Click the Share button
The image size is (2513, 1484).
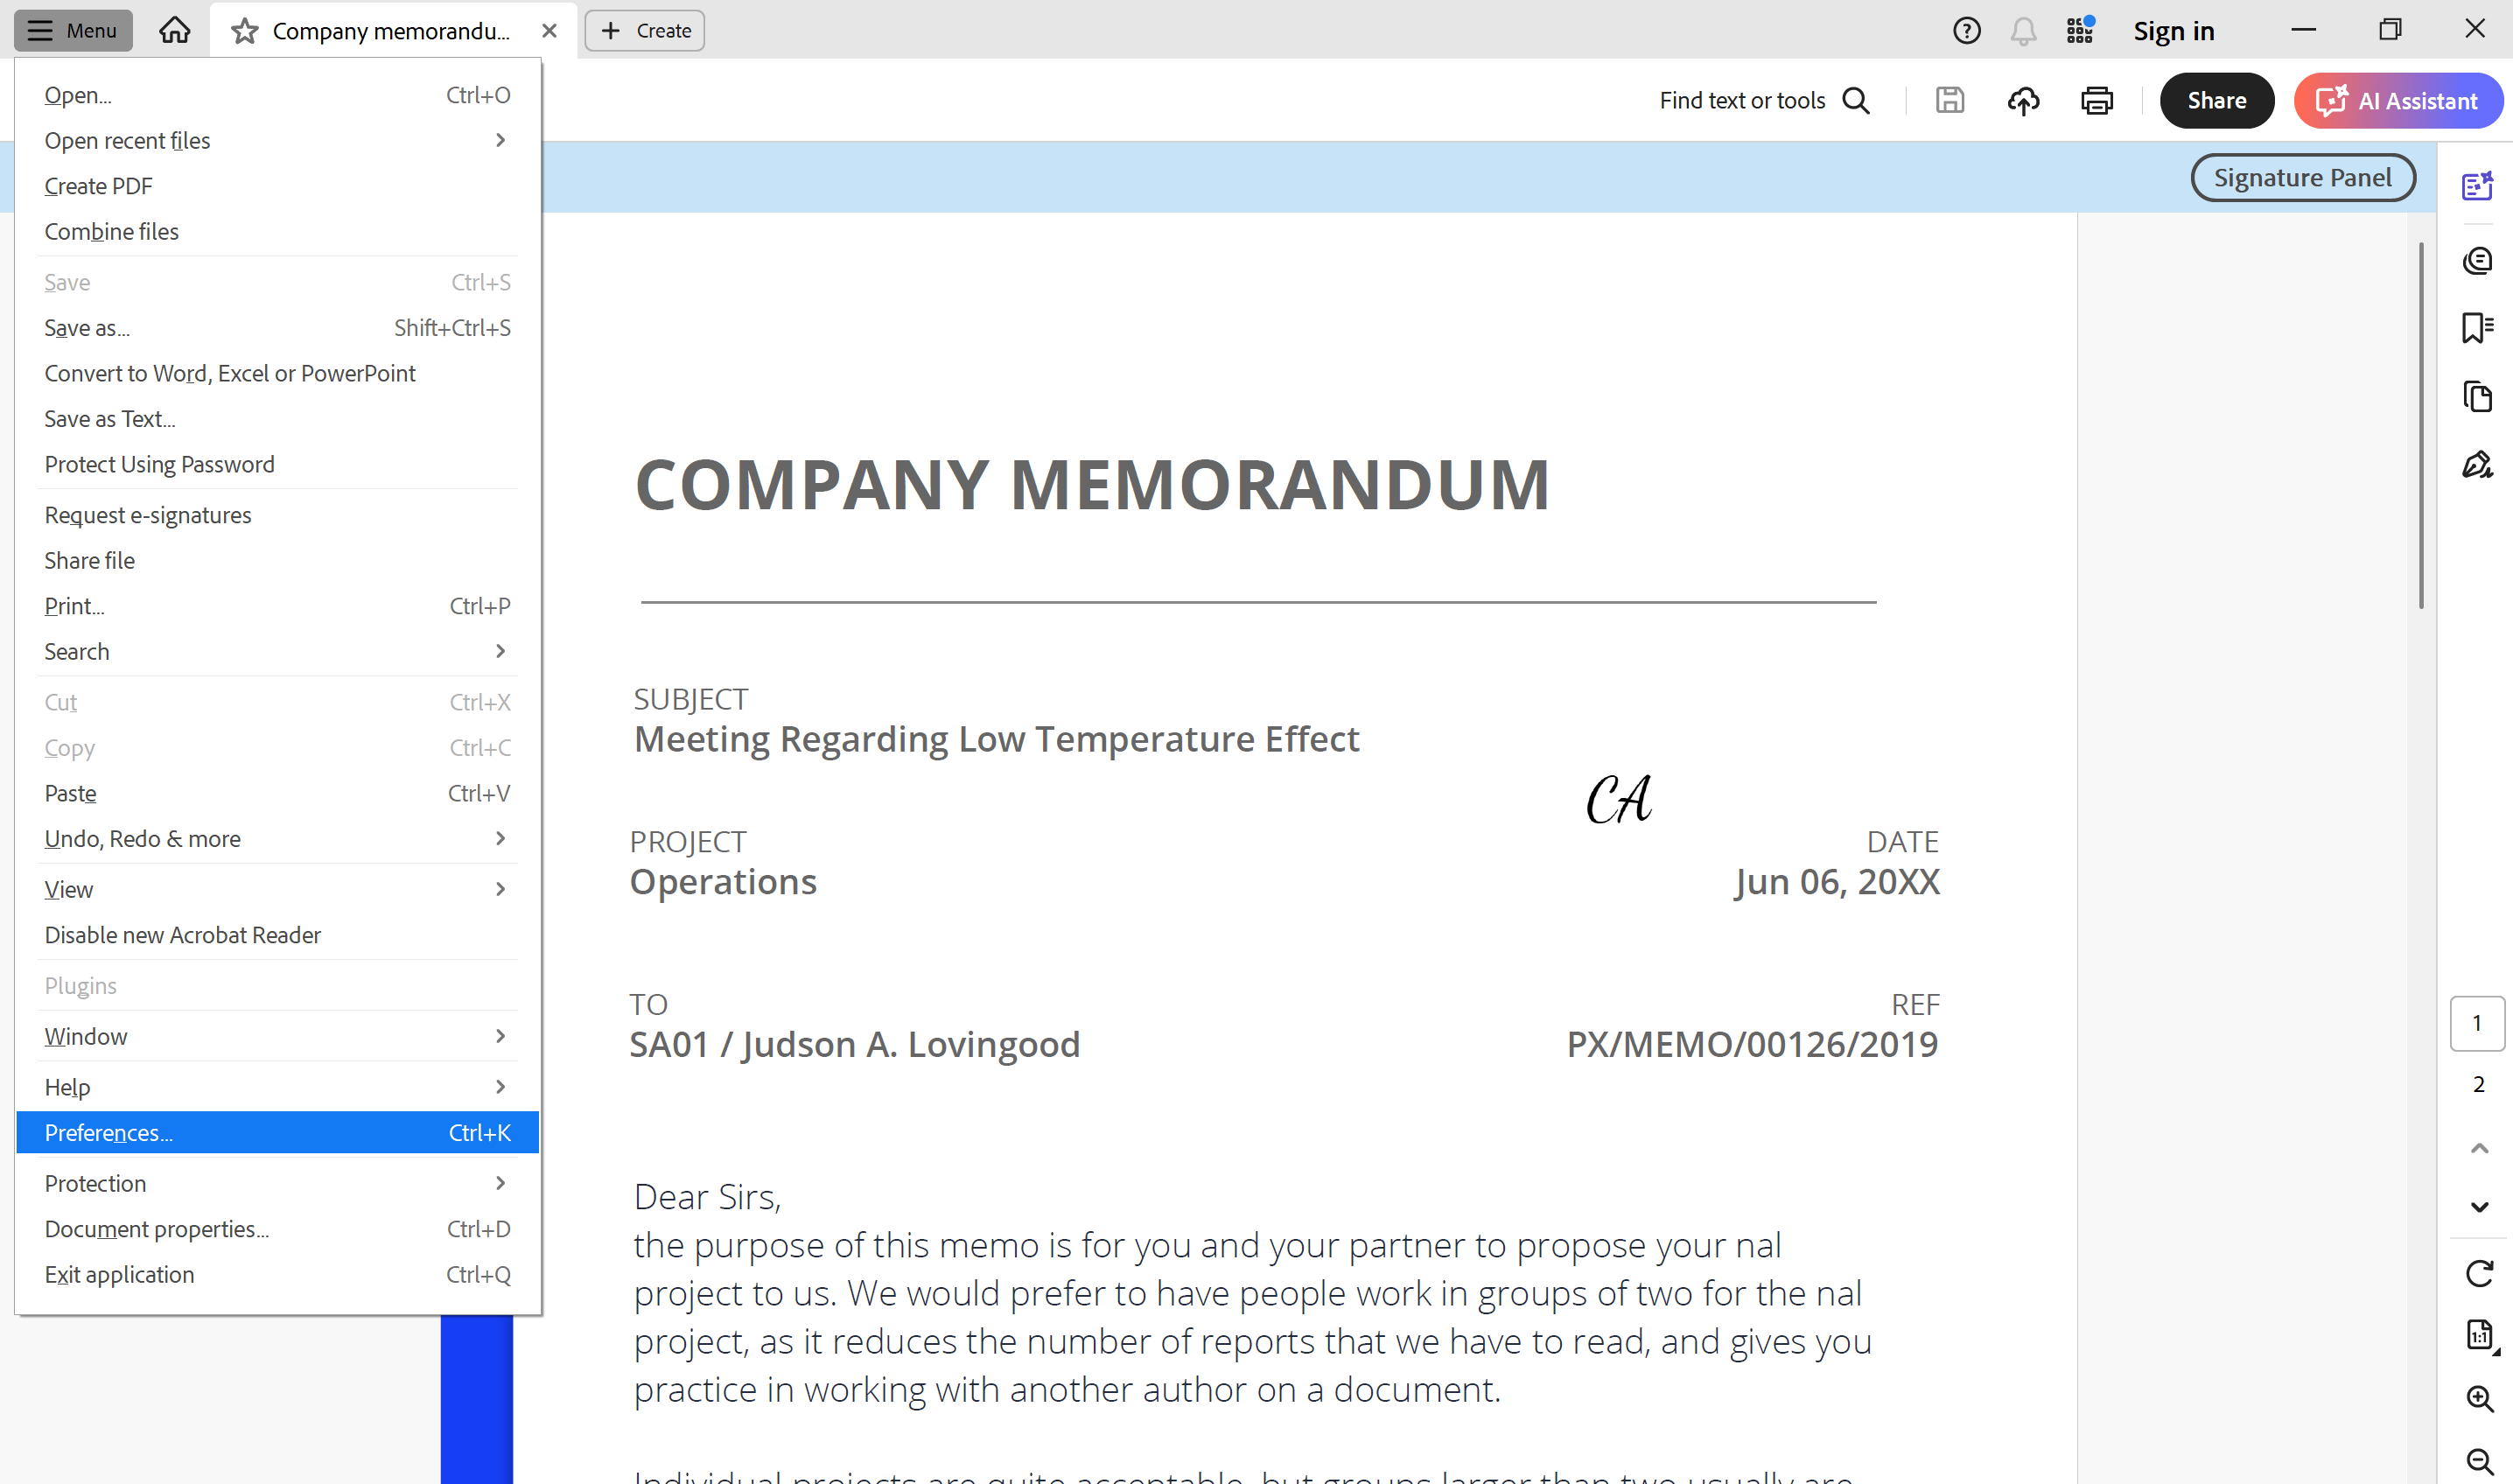click(x=2216, y=100)
